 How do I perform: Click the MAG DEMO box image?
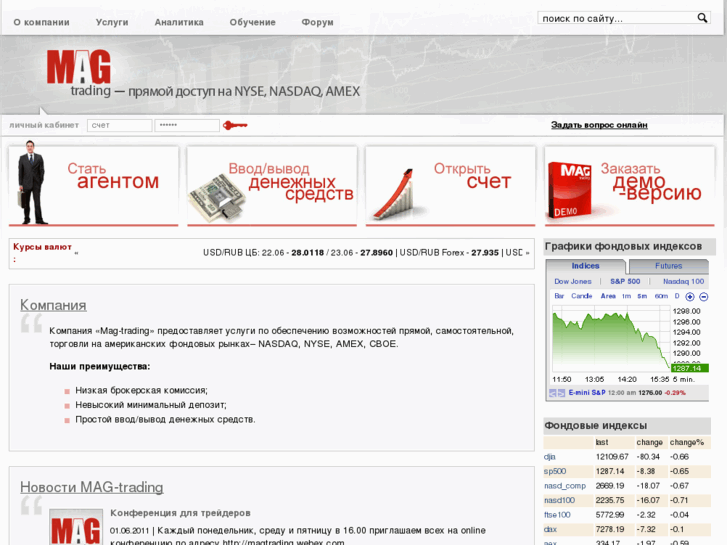pyautogui.click(x=570, y=190)
